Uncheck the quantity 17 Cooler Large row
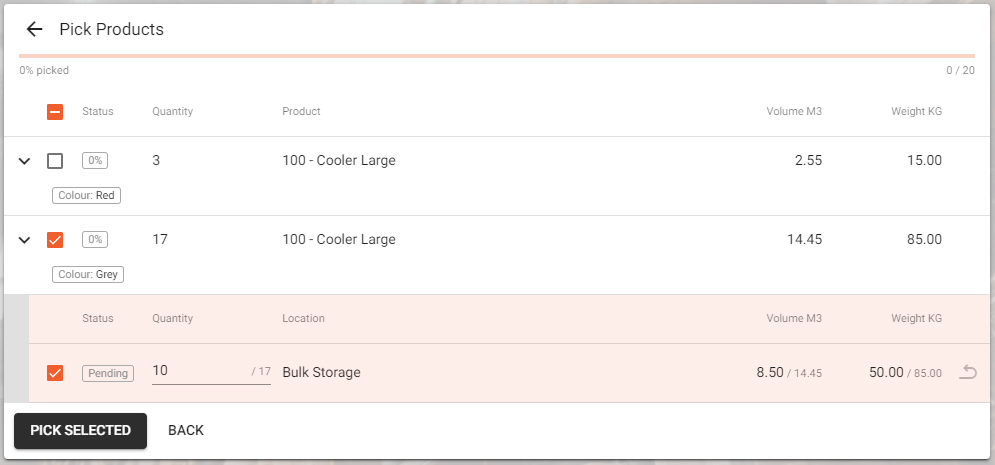 [55, 240]
